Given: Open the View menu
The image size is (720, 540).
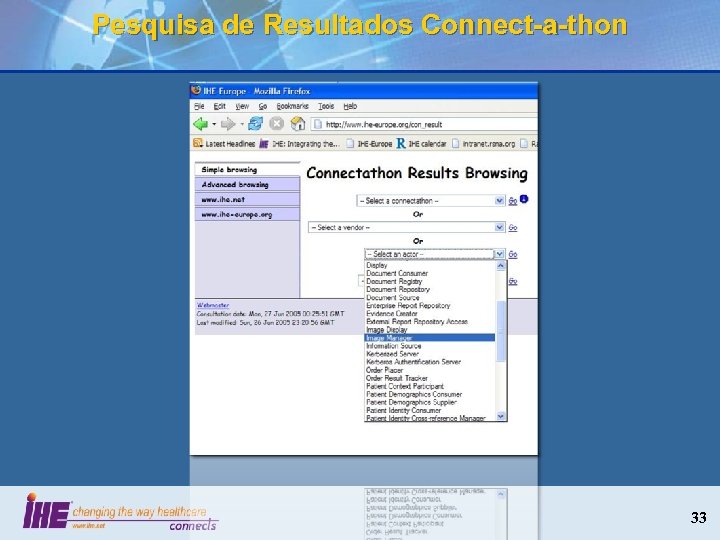Looking at the screenshot, I should tap(242, 106).
